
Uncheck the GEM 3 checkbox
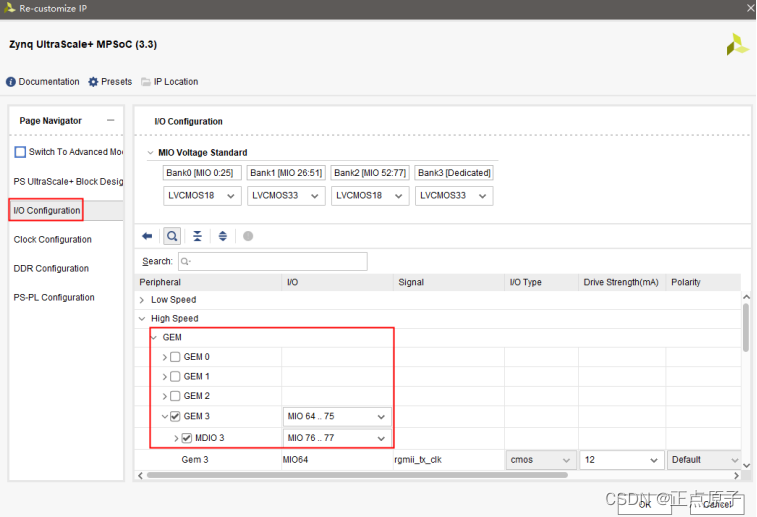pyautogui.click(x=175, y=416)
